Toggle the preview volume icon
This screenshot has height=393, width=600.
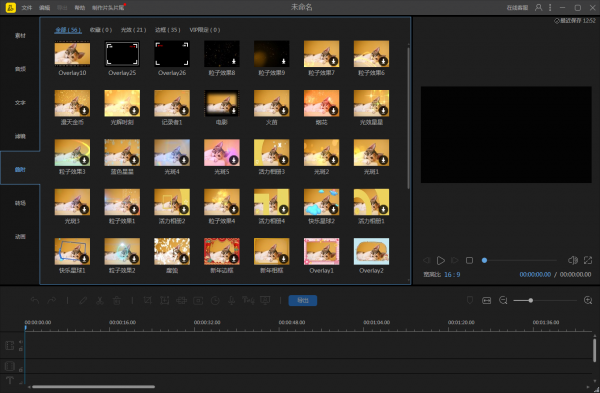[x=573, y=260]
